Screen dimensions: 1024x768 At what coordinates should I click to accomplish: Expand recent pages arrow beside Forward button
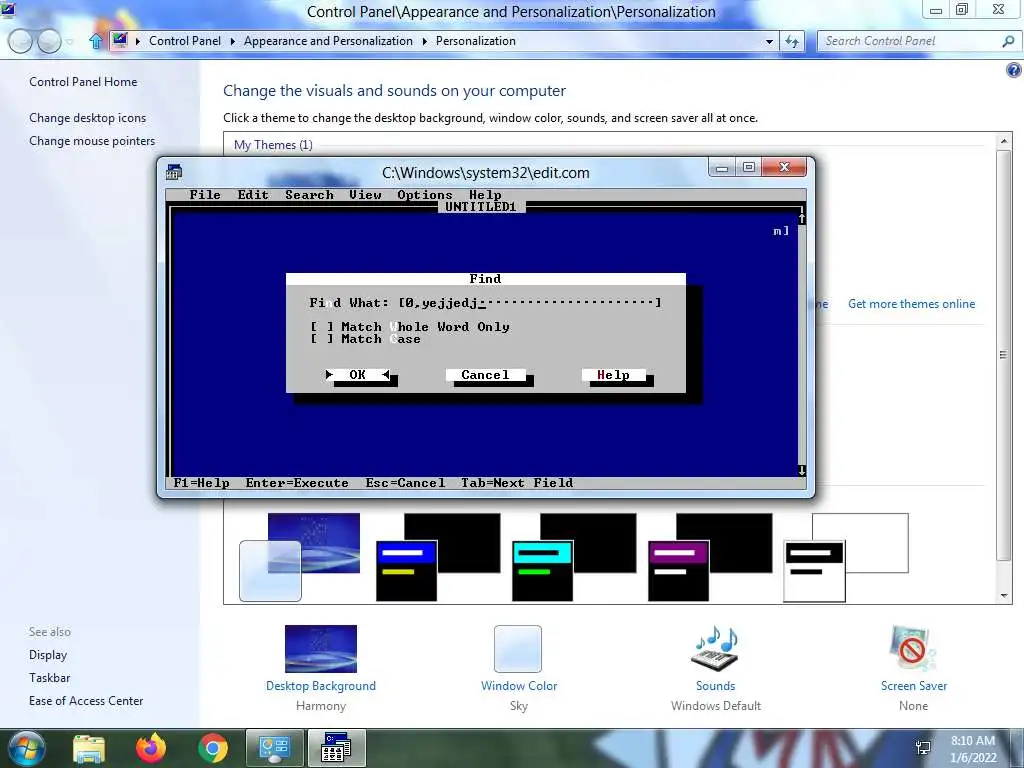coord(69,42)
